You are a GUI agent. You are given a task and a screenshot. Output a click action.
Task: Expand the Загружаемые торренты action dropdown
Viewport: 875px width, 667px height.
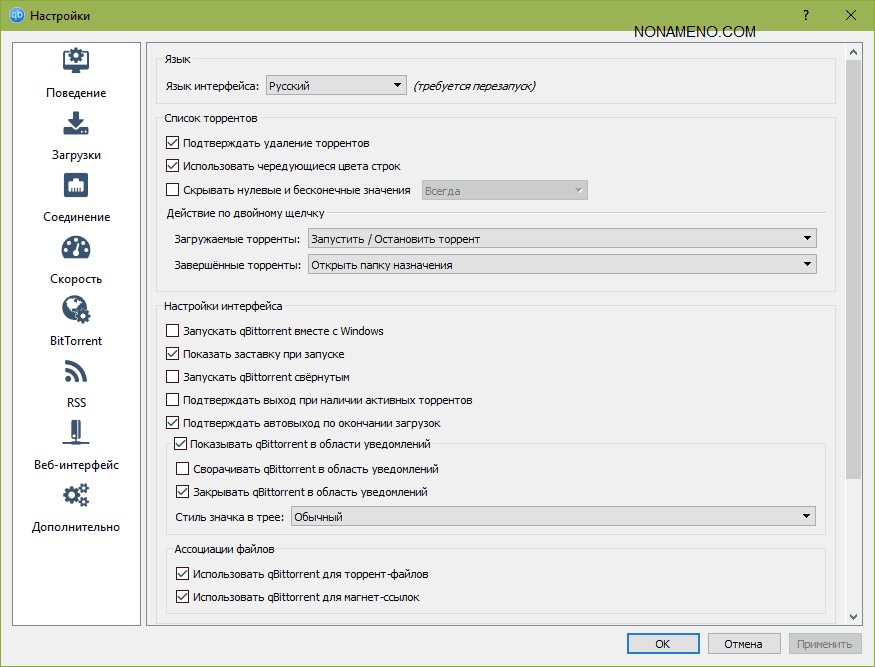pos(562,239)
